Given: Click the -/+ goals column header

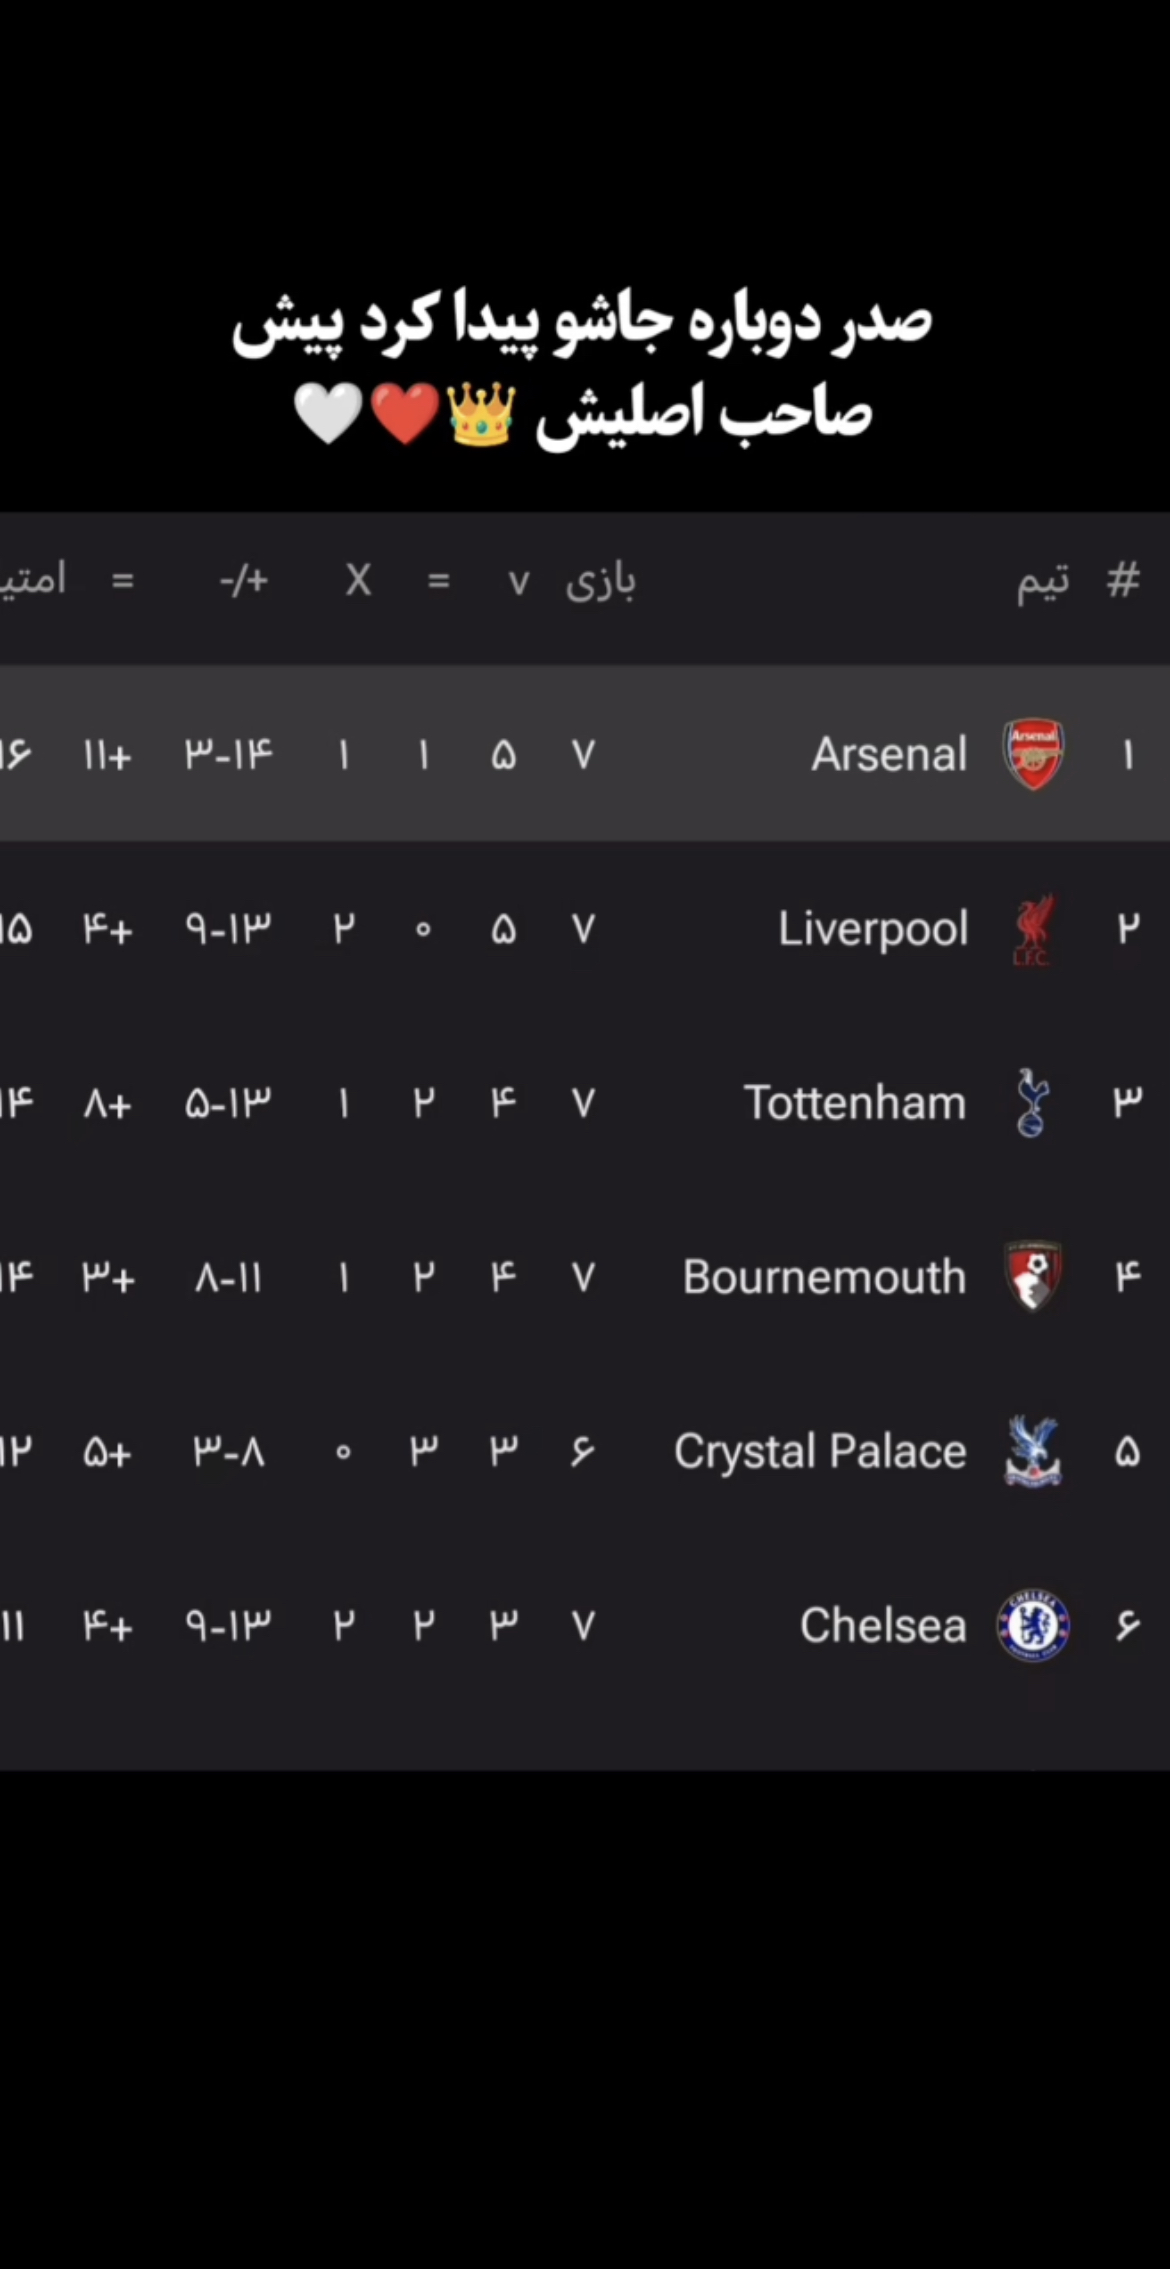Looking at the screenshot, I should [244, 581].
